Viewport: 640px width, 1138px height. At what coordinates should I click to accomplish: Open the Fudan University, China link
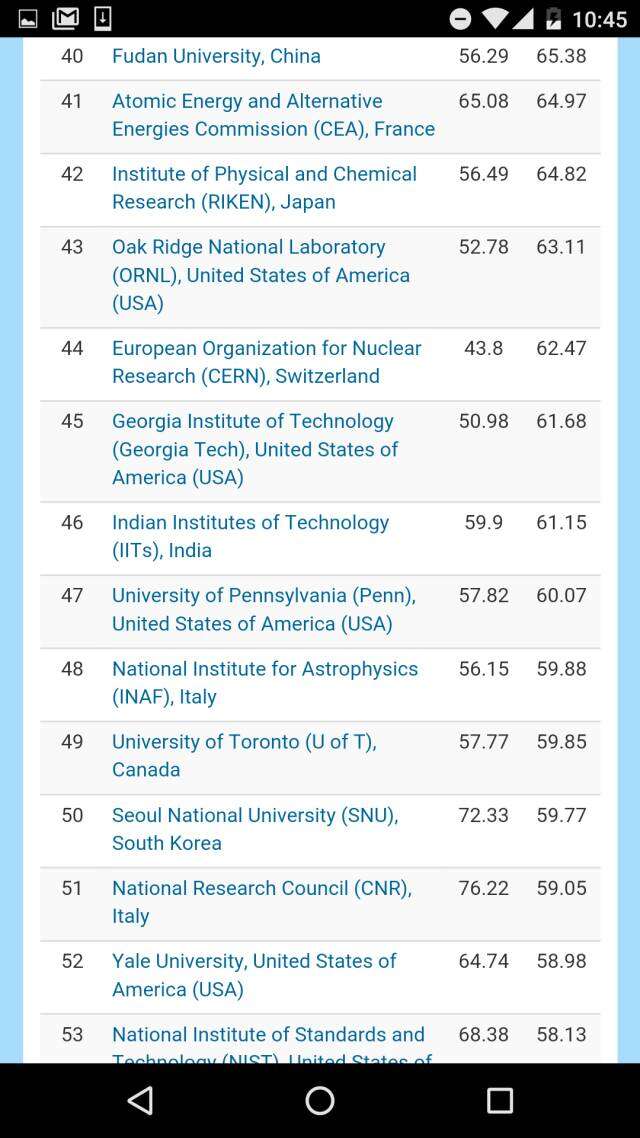click(x=216, y=56)
